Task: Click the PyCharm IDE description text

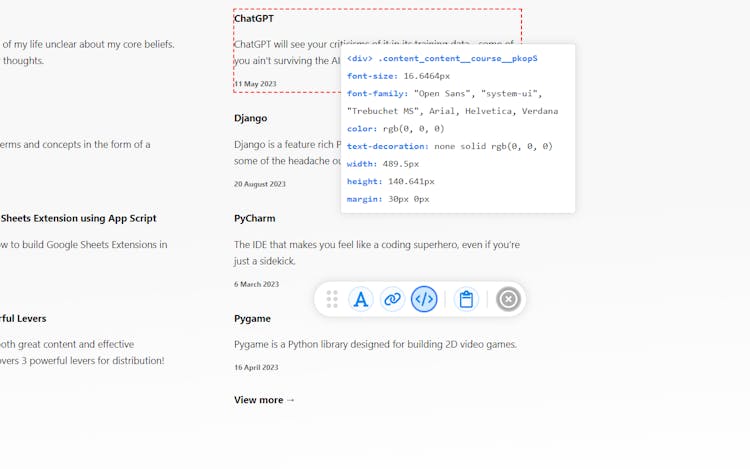Action: point(376,253)
